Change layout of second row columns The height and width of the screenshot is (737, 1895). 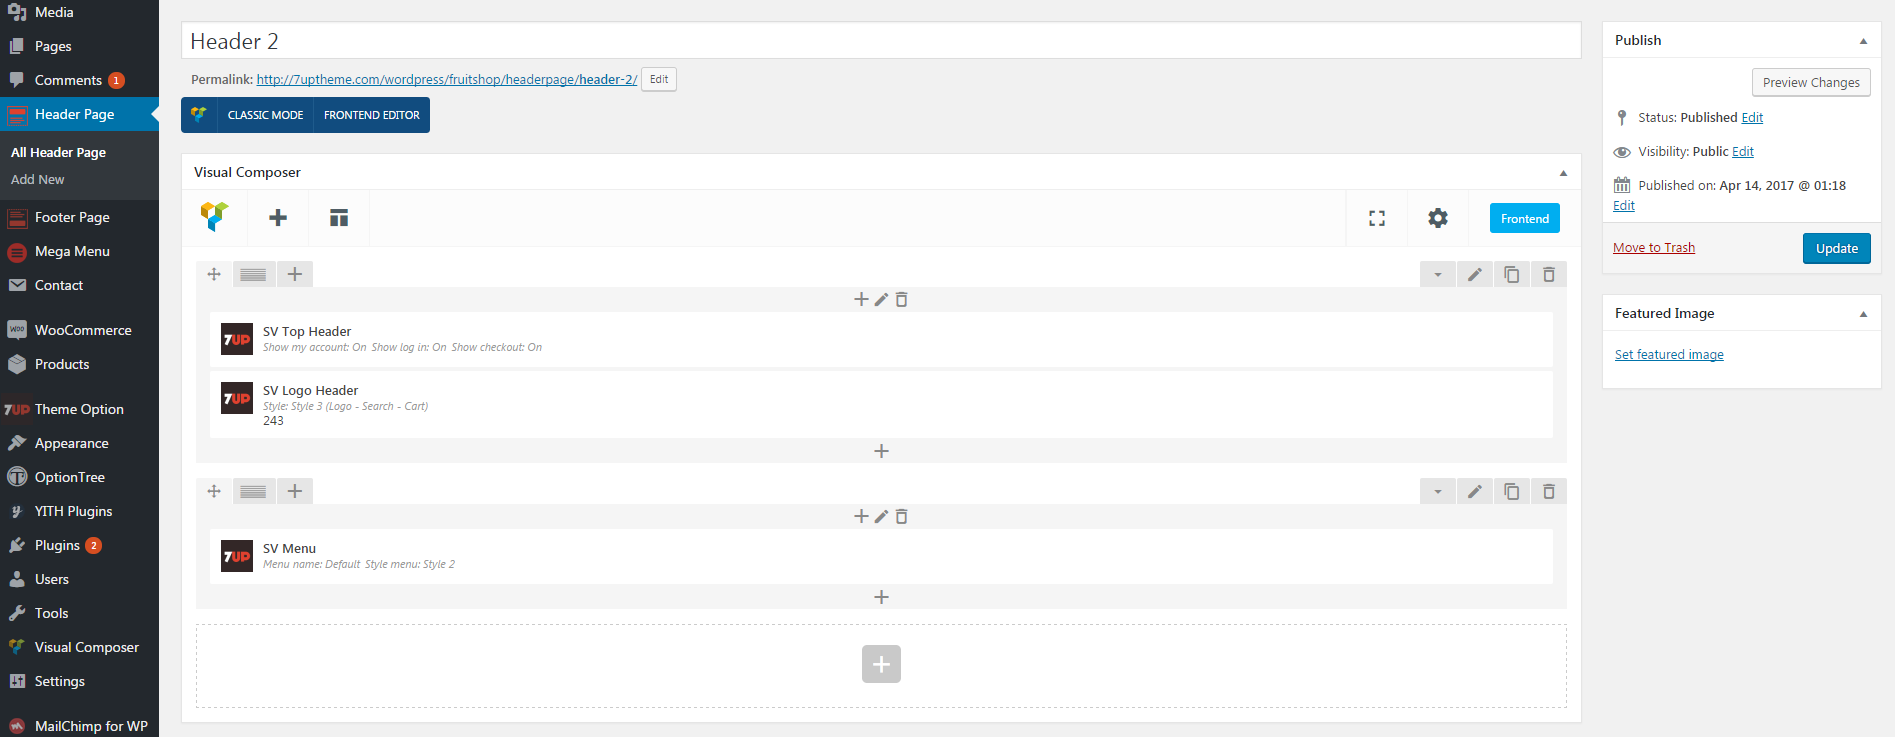click(x=254, y=491)
